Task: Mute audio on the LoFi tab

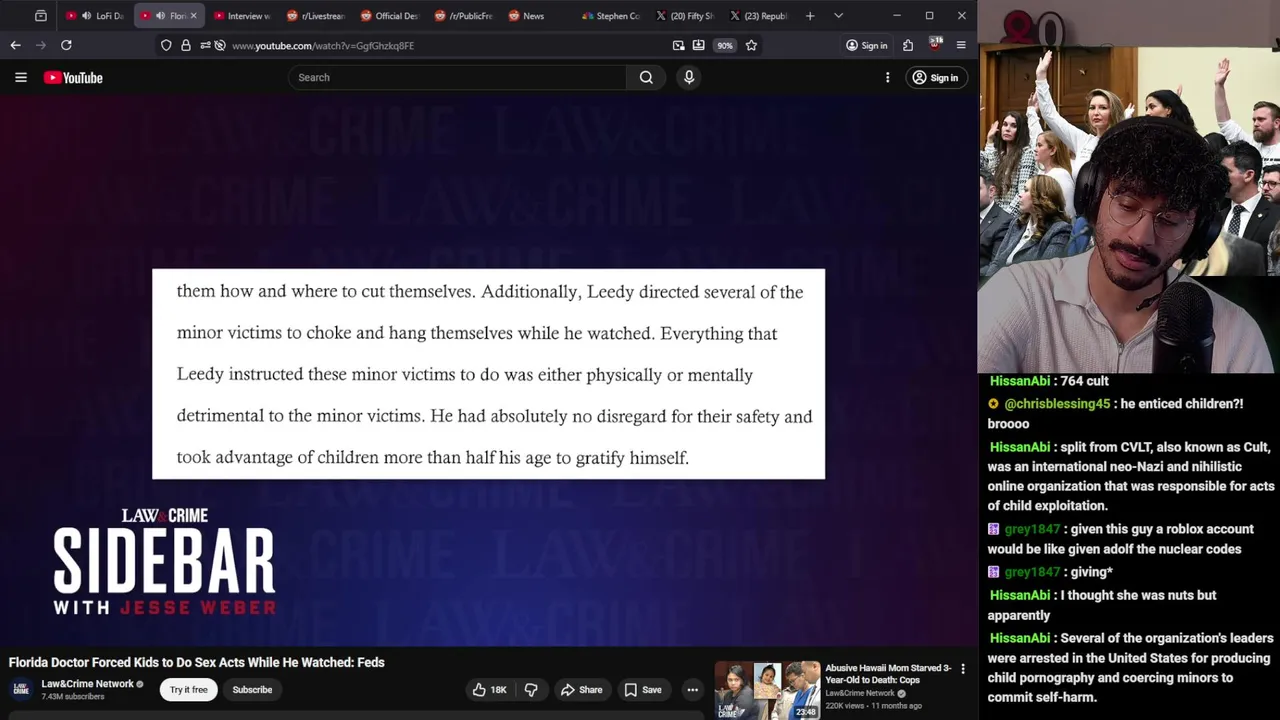Action: [x=86, y=16]
